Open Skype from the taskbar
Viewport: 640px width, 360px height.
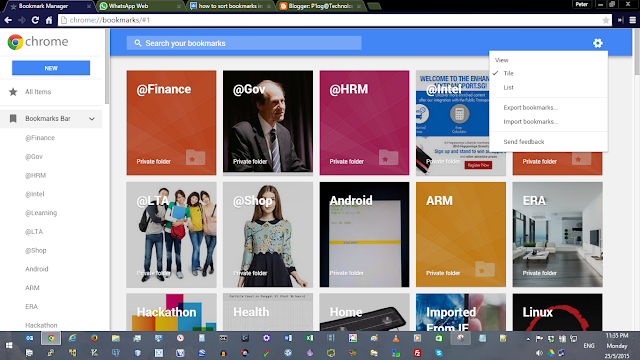point(439,353)
